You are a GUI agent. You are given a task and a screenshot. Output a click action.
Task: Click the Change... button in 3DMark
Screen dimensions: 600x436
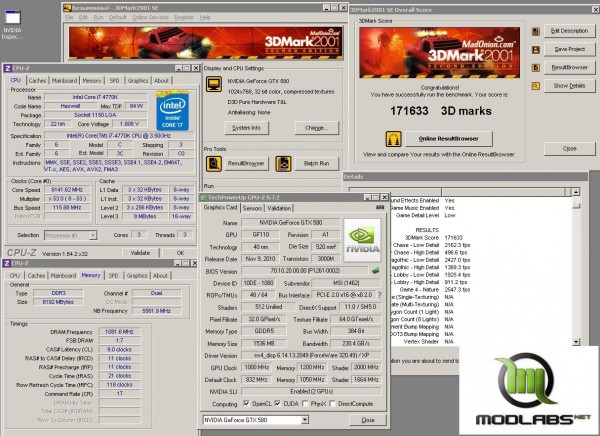[x=316, y=128]
